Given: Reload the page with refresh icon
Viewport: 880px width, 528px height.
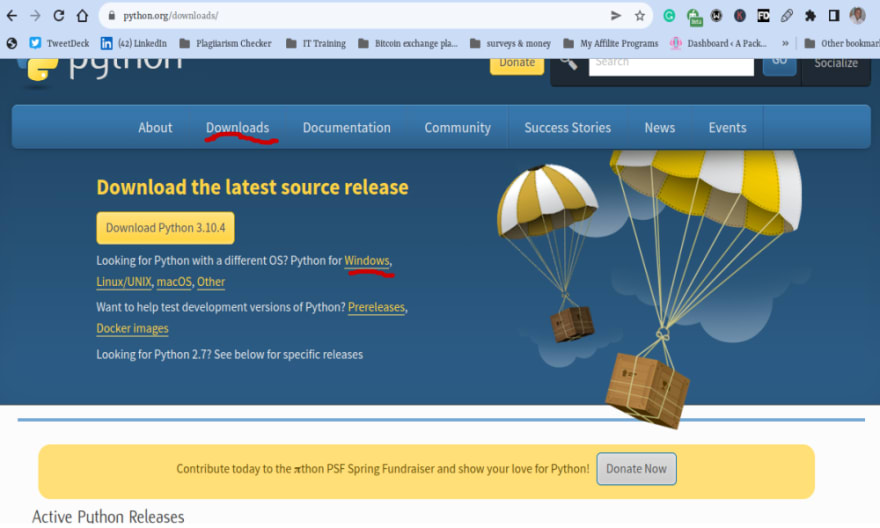Looking at the screenshot, I should tap(59, 16).
